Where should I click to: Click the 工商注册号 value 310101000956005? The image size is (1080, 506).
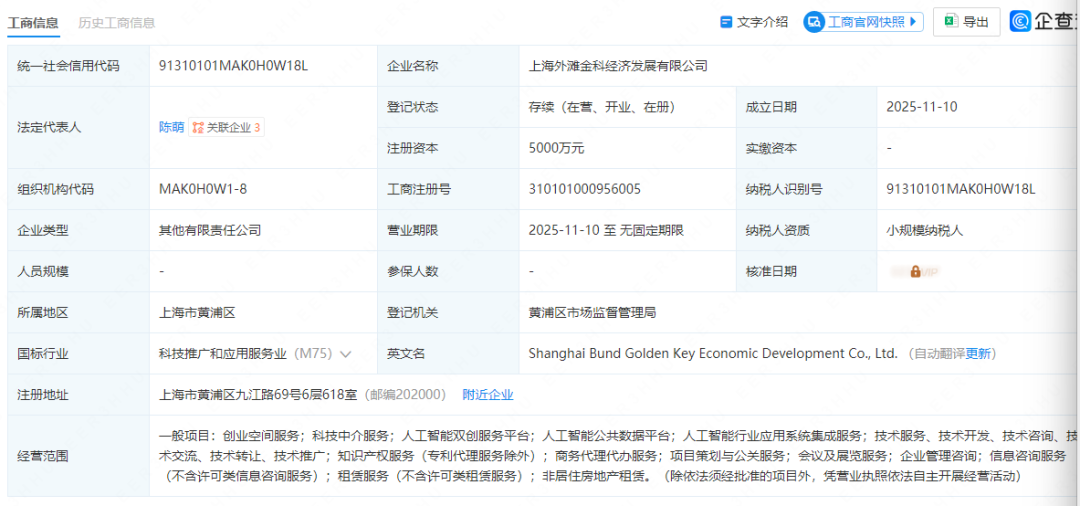tap(584, 189)
